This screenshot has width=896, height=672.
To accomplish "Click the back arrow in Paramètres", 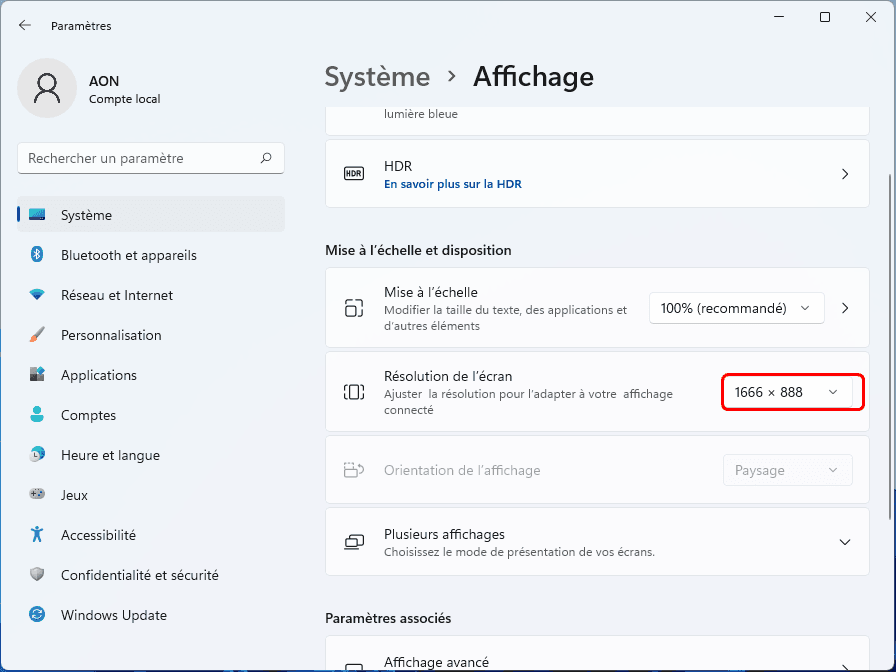I will (25, 26).
